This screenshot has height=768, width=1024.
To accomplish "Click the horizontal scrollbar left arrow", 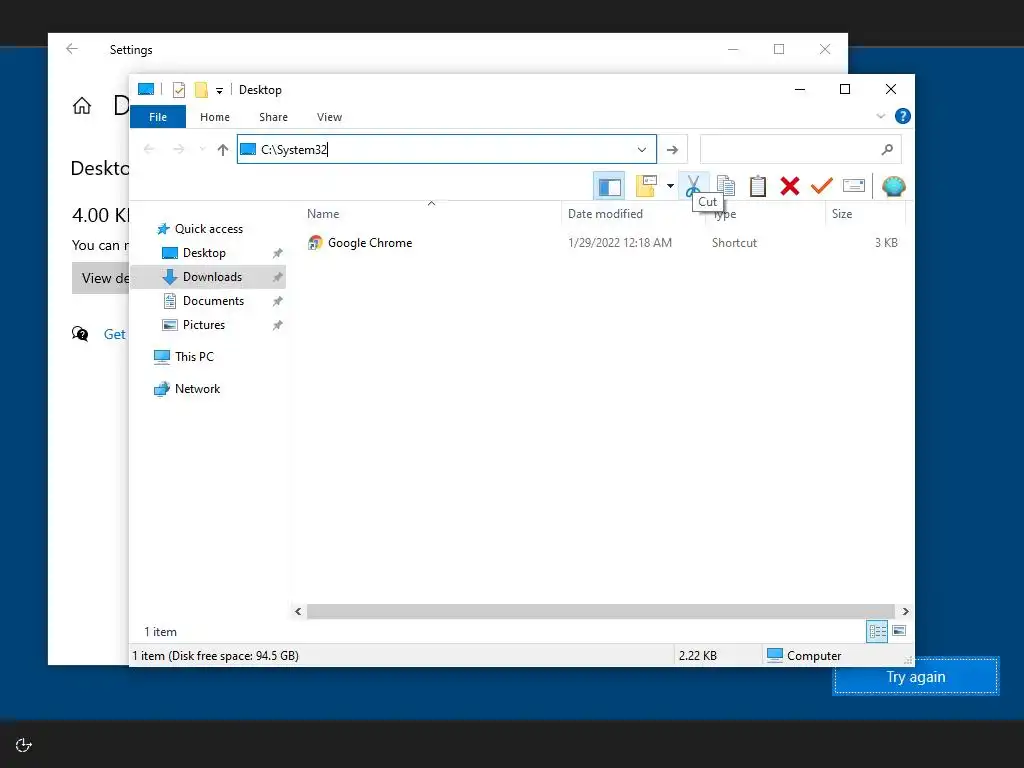I will 298,611.
